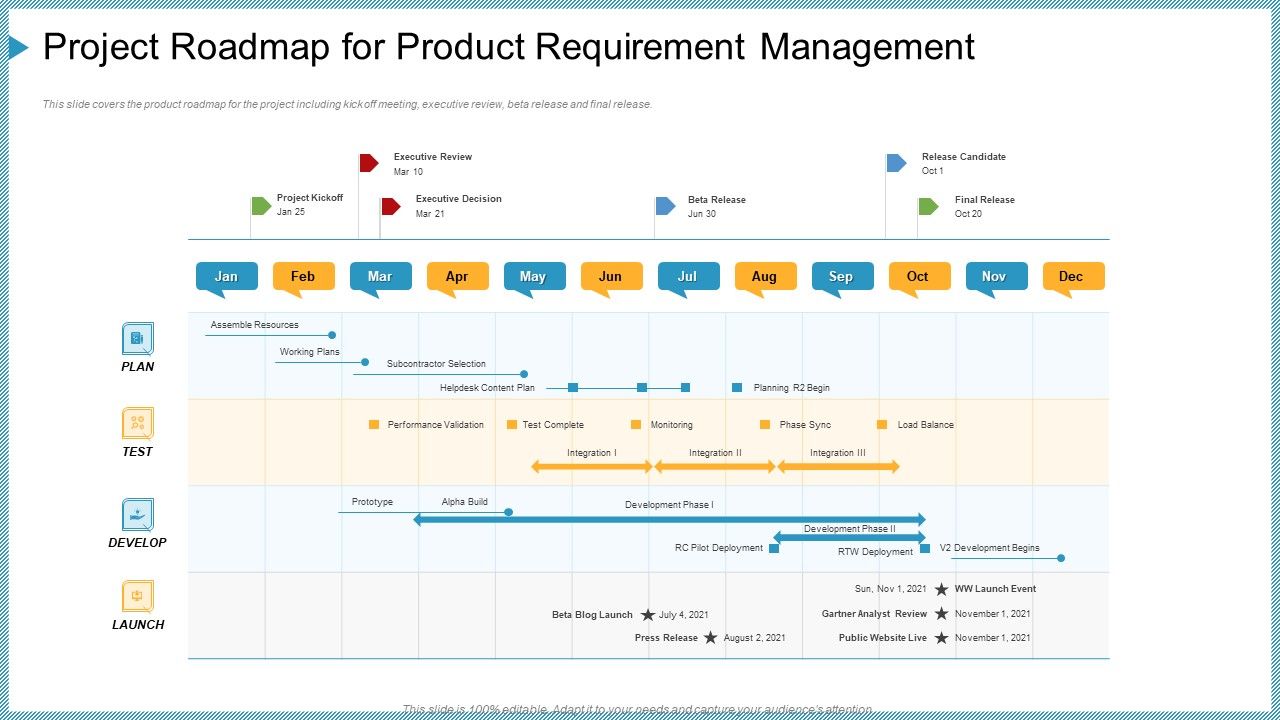The height and width of the screenshot is (720, 1280).
Task: Click the Phase Sync orange square
Action: point(765,425)
